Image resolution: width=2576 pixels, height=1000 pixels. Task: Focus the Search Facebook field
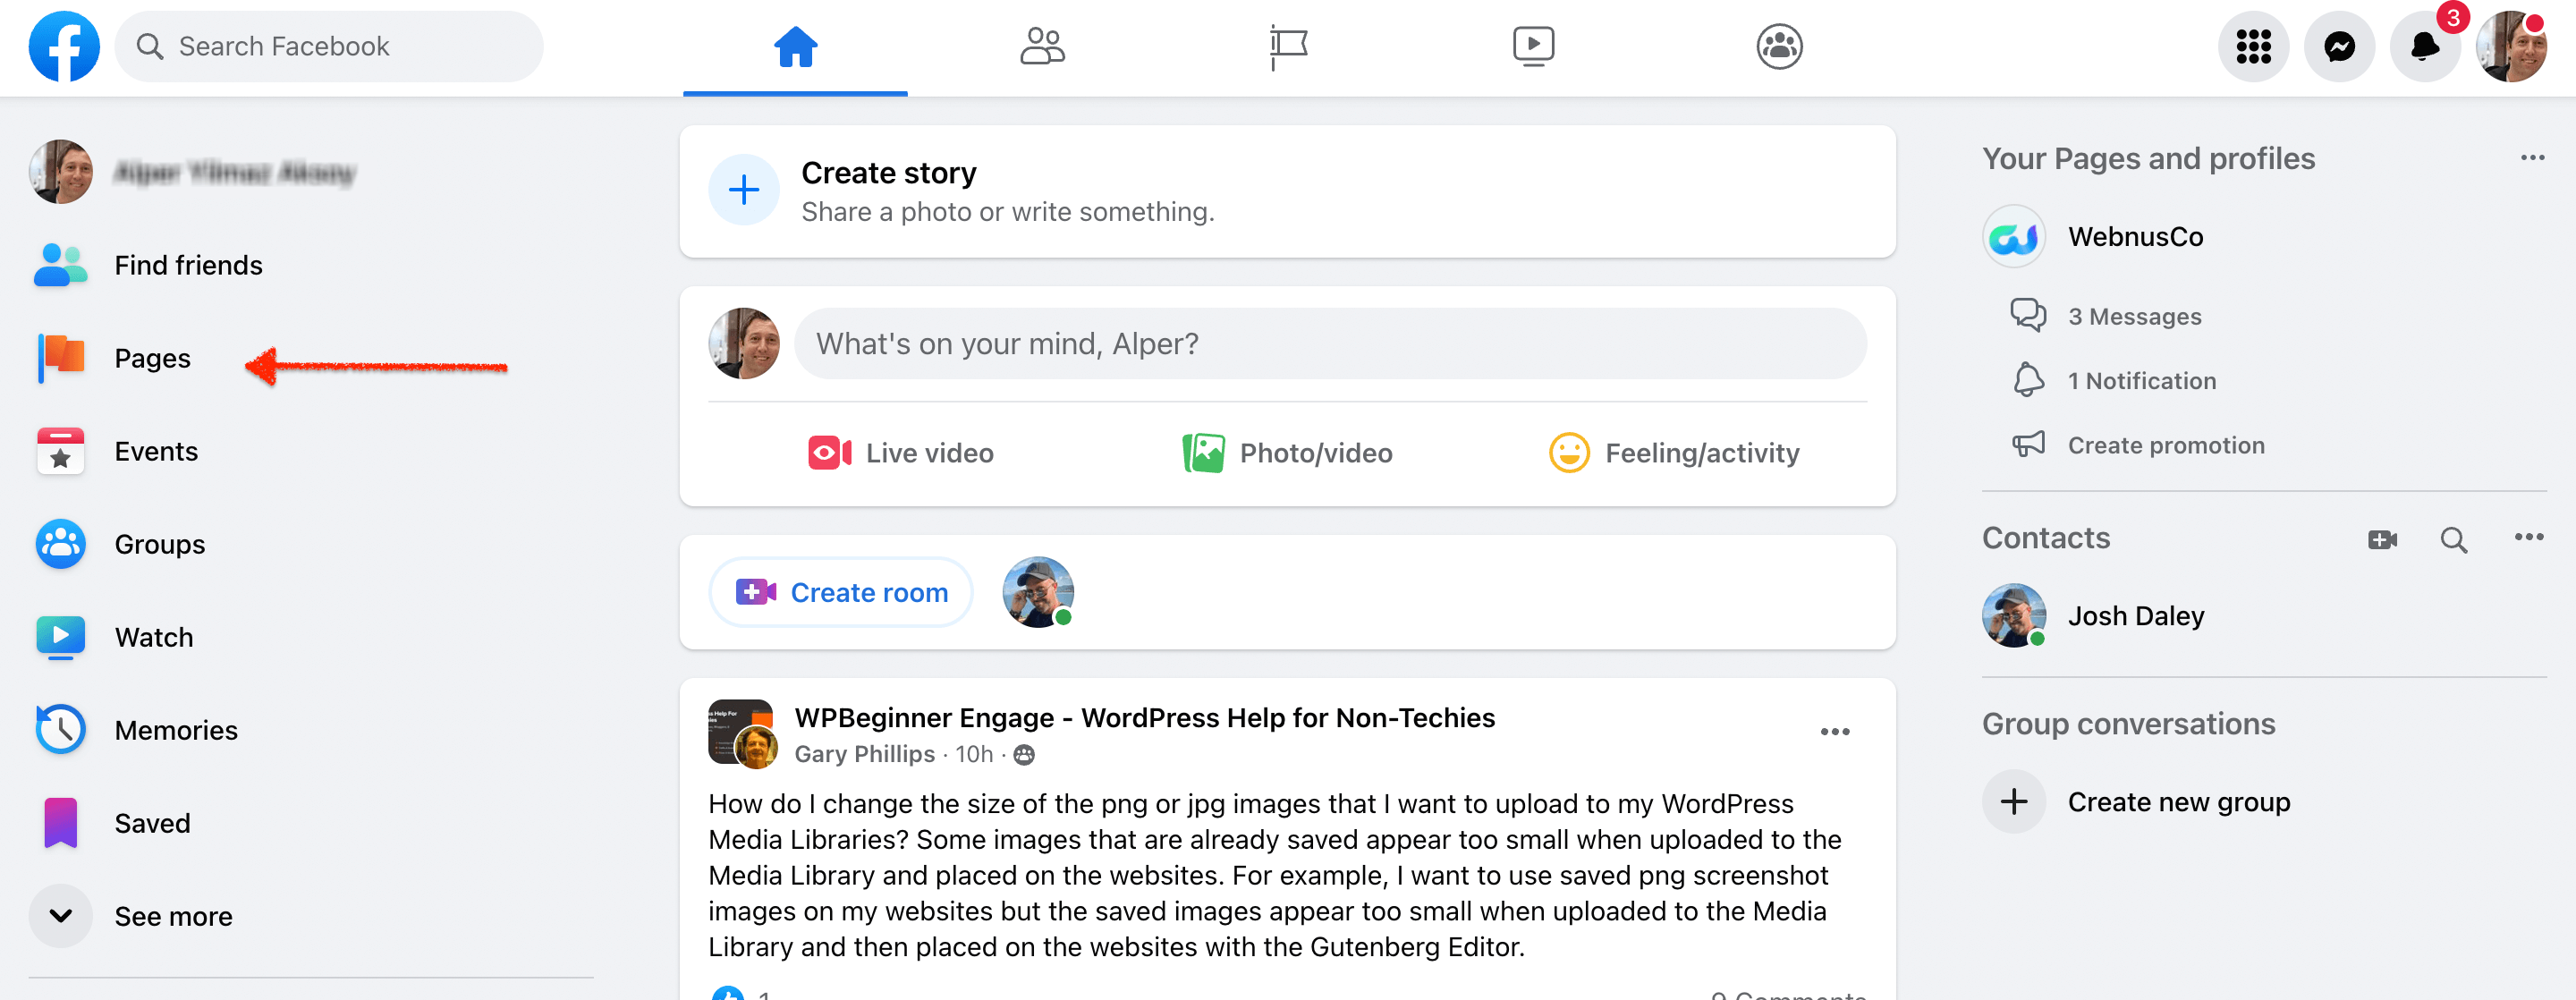pyautogui.click(x=329, y=46)
